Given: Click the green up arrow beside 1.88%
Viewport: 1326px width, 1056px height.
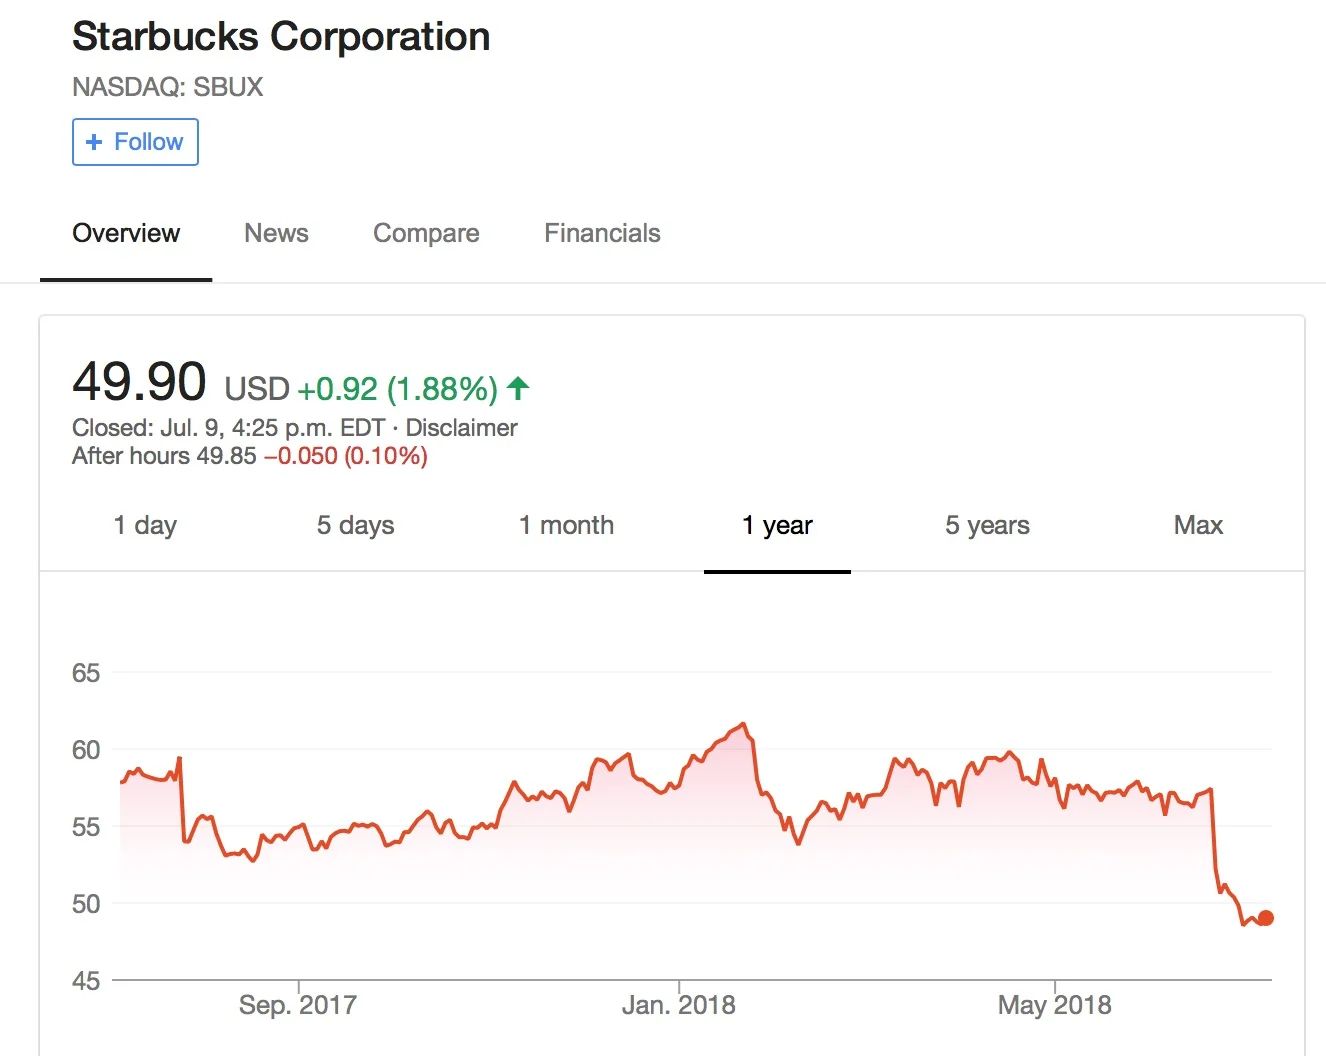Looking at the screenshot, I should click(518, 387).
